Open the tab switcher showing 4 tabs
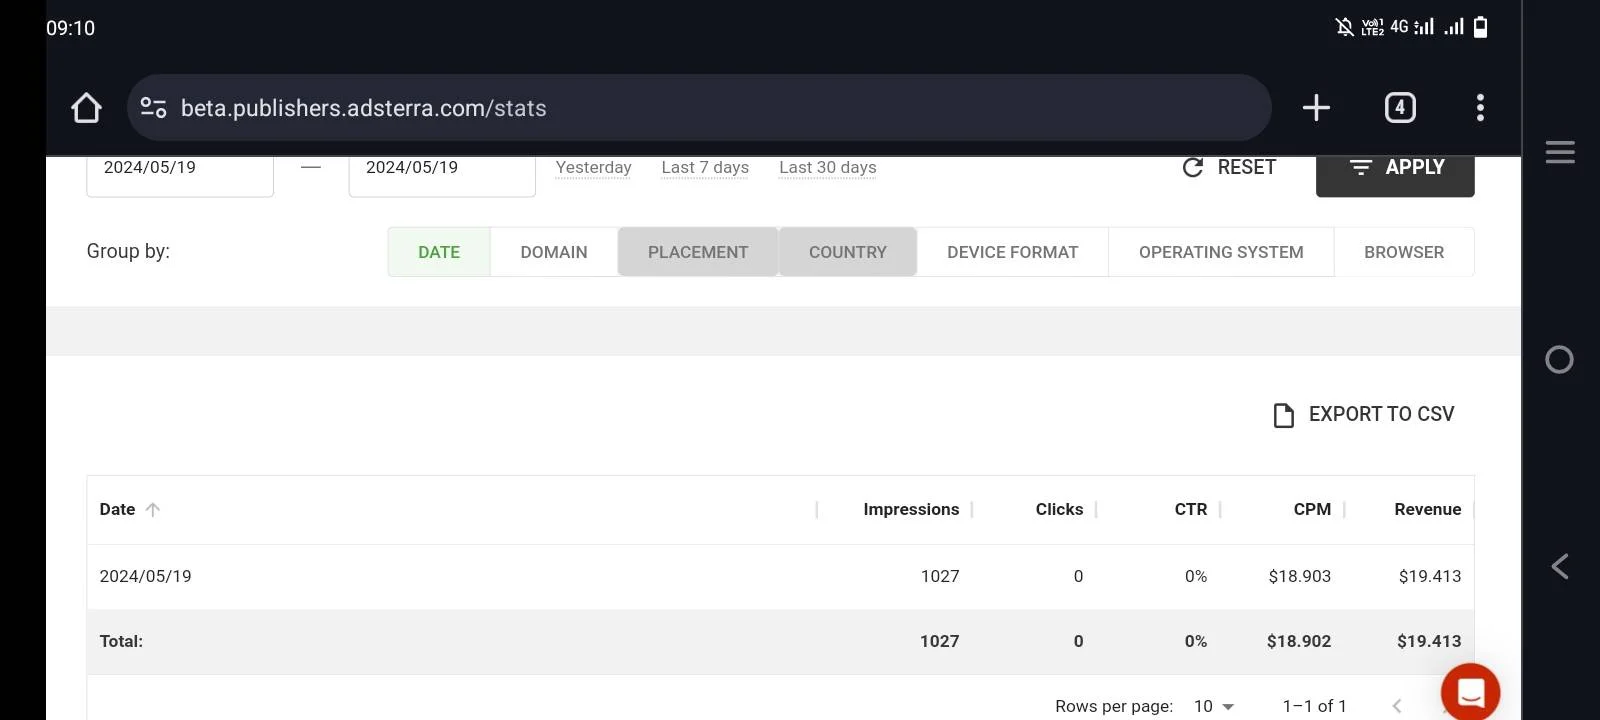The image size is (1600, 720). pyautogui.click(x=1400, y=108)
